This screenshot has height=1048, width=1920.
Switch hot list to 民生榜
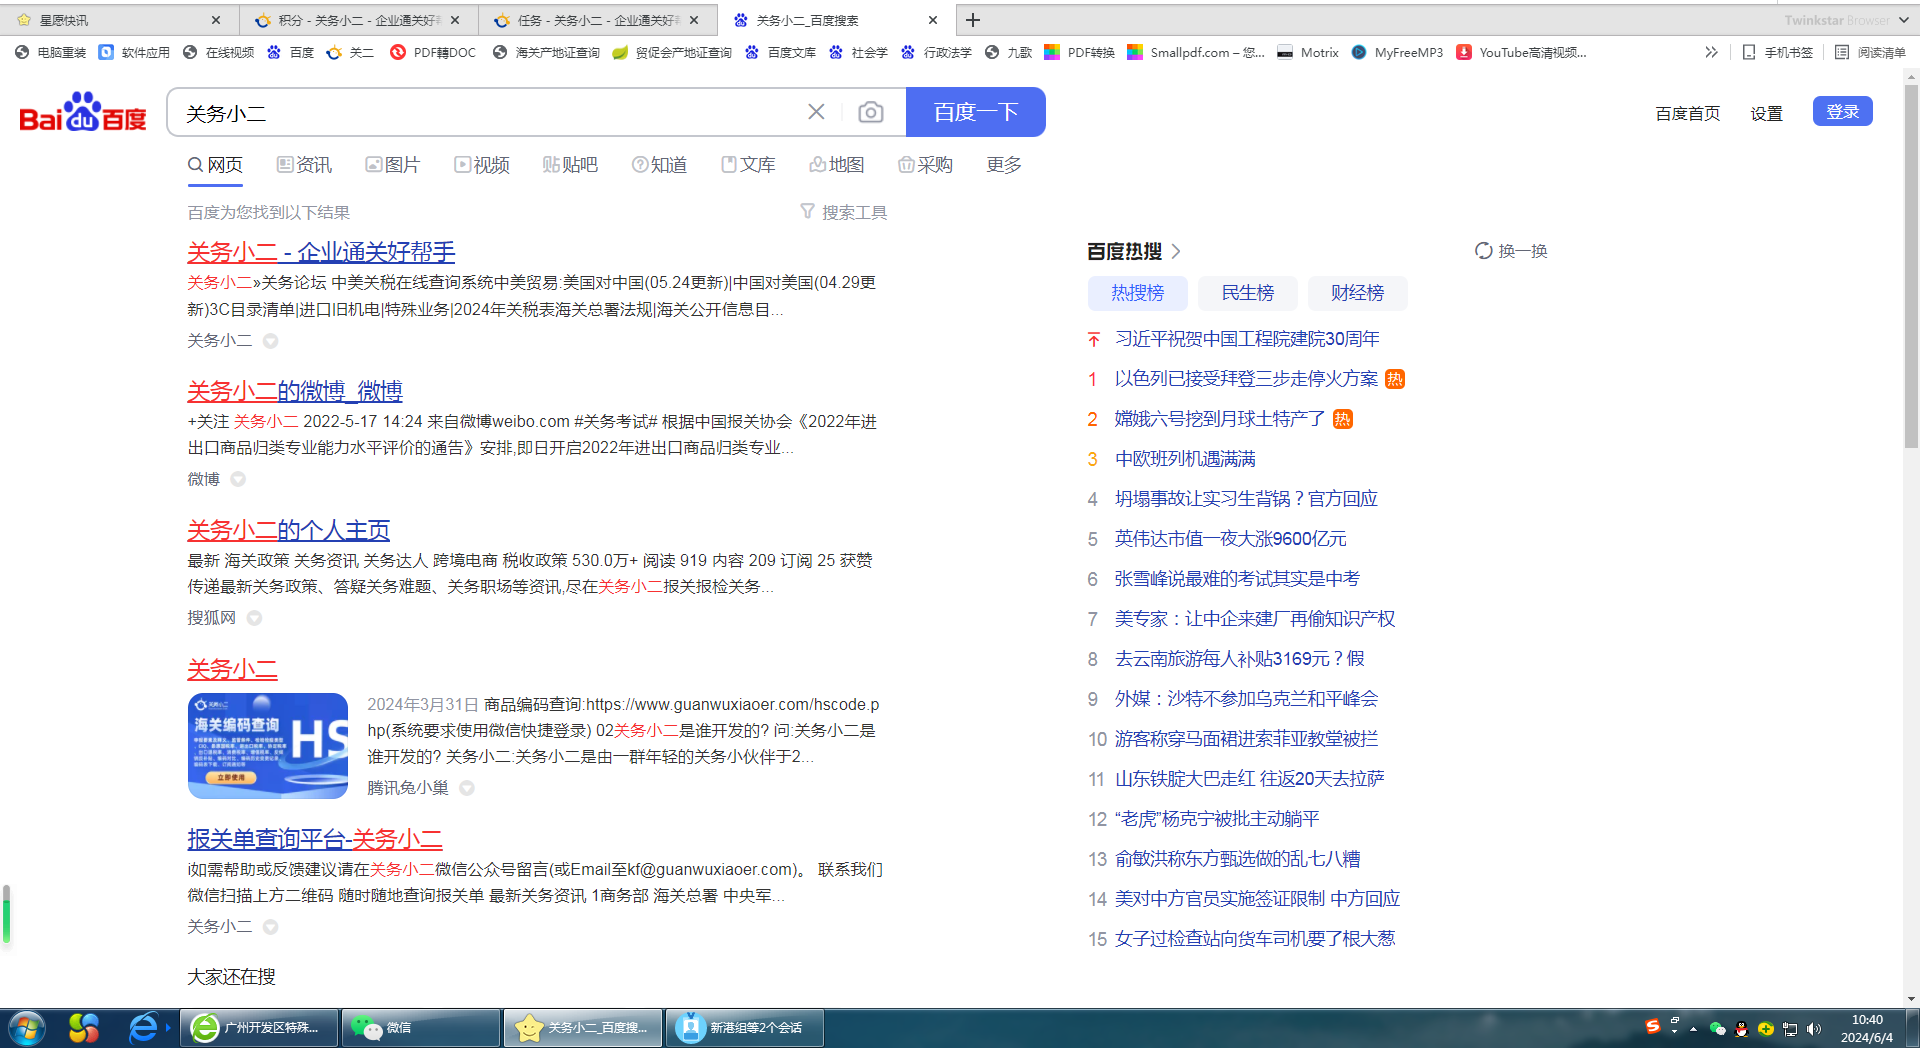[1247, 293]
